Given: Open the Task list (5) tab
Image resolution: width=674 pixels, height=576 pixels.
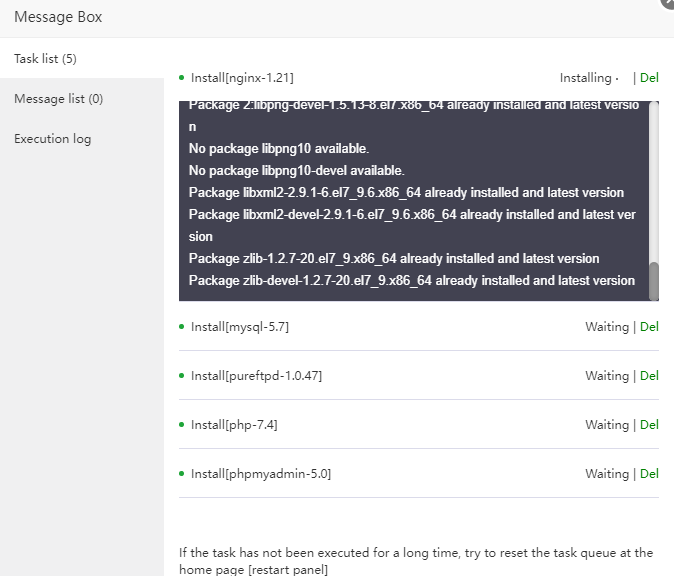Looking at the screenshot, I should pos(82,58).
